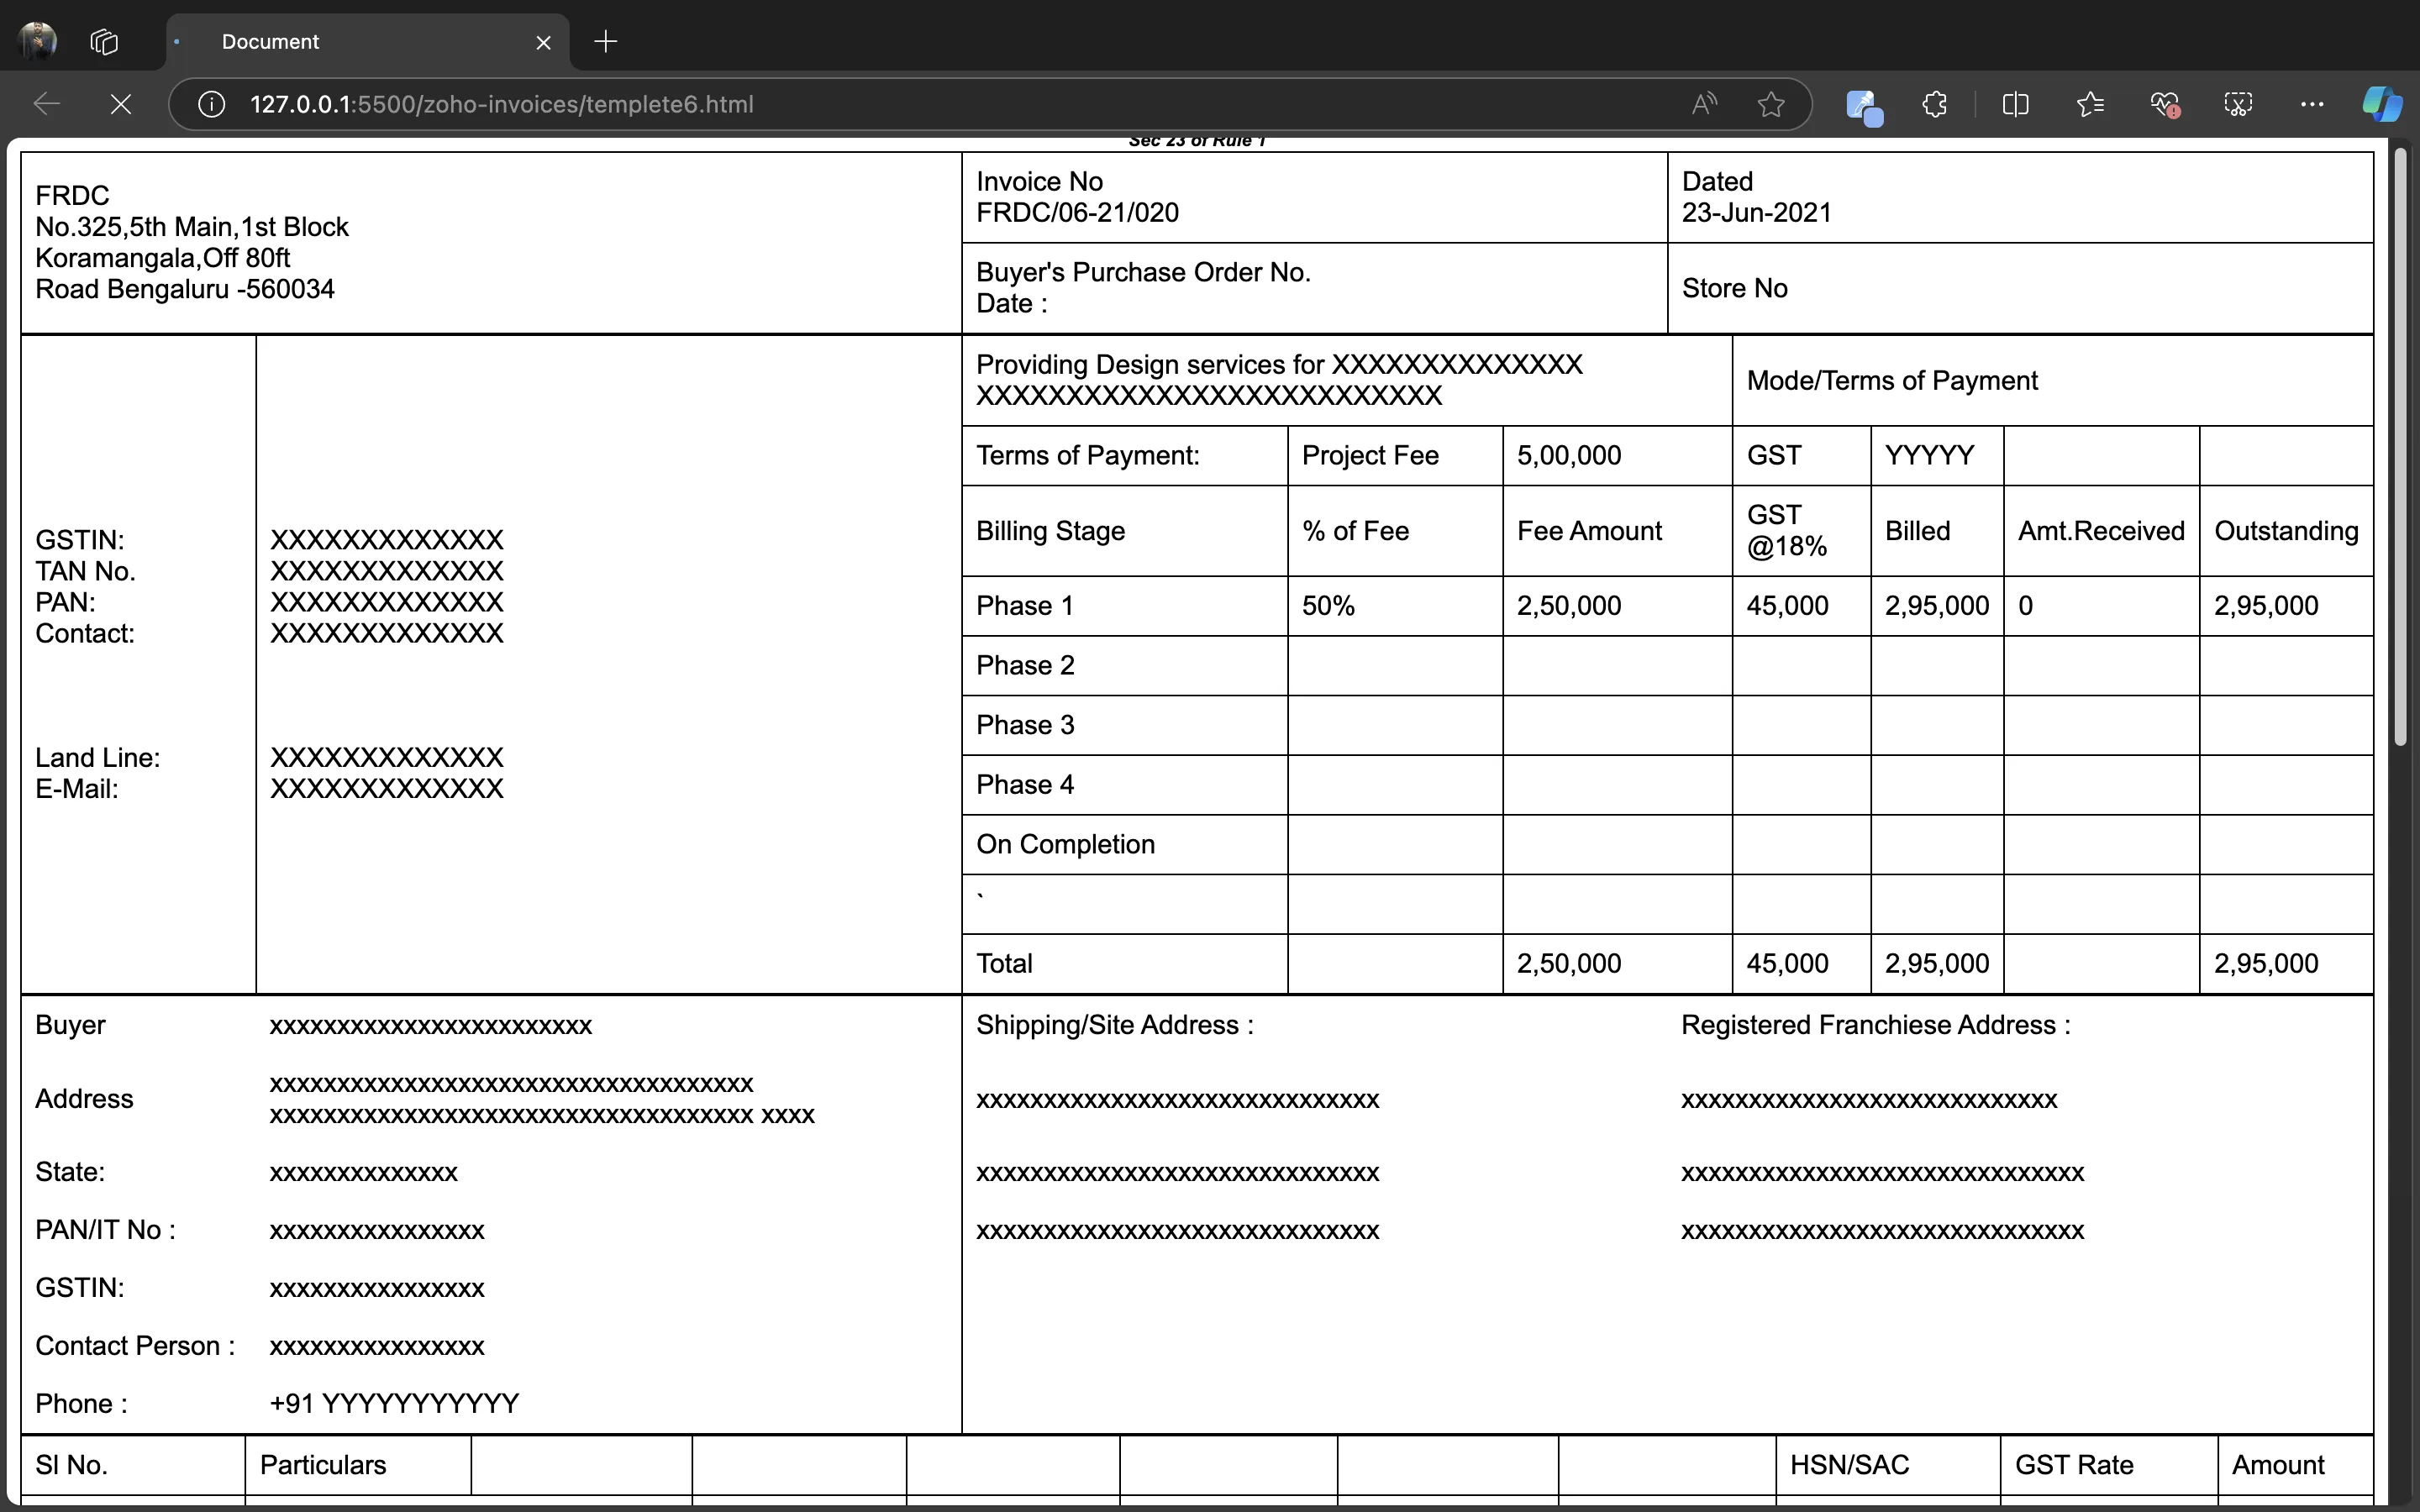Open a new tab with plus button

click(605, 41)
